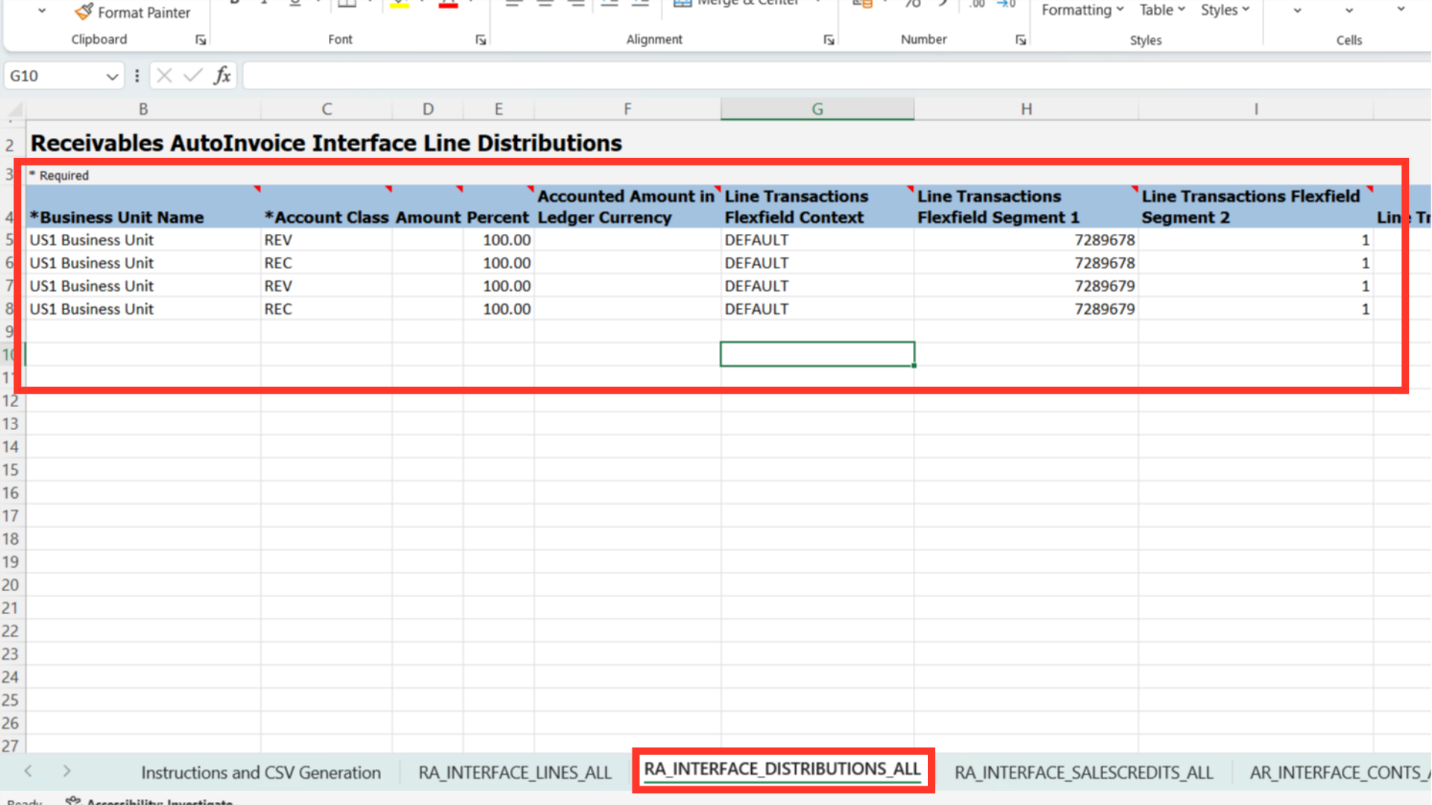This screenshot has width=1432, height=805.
Task: Select Accounted Amount in Ledger Currency header
Action: click(627, 206)
